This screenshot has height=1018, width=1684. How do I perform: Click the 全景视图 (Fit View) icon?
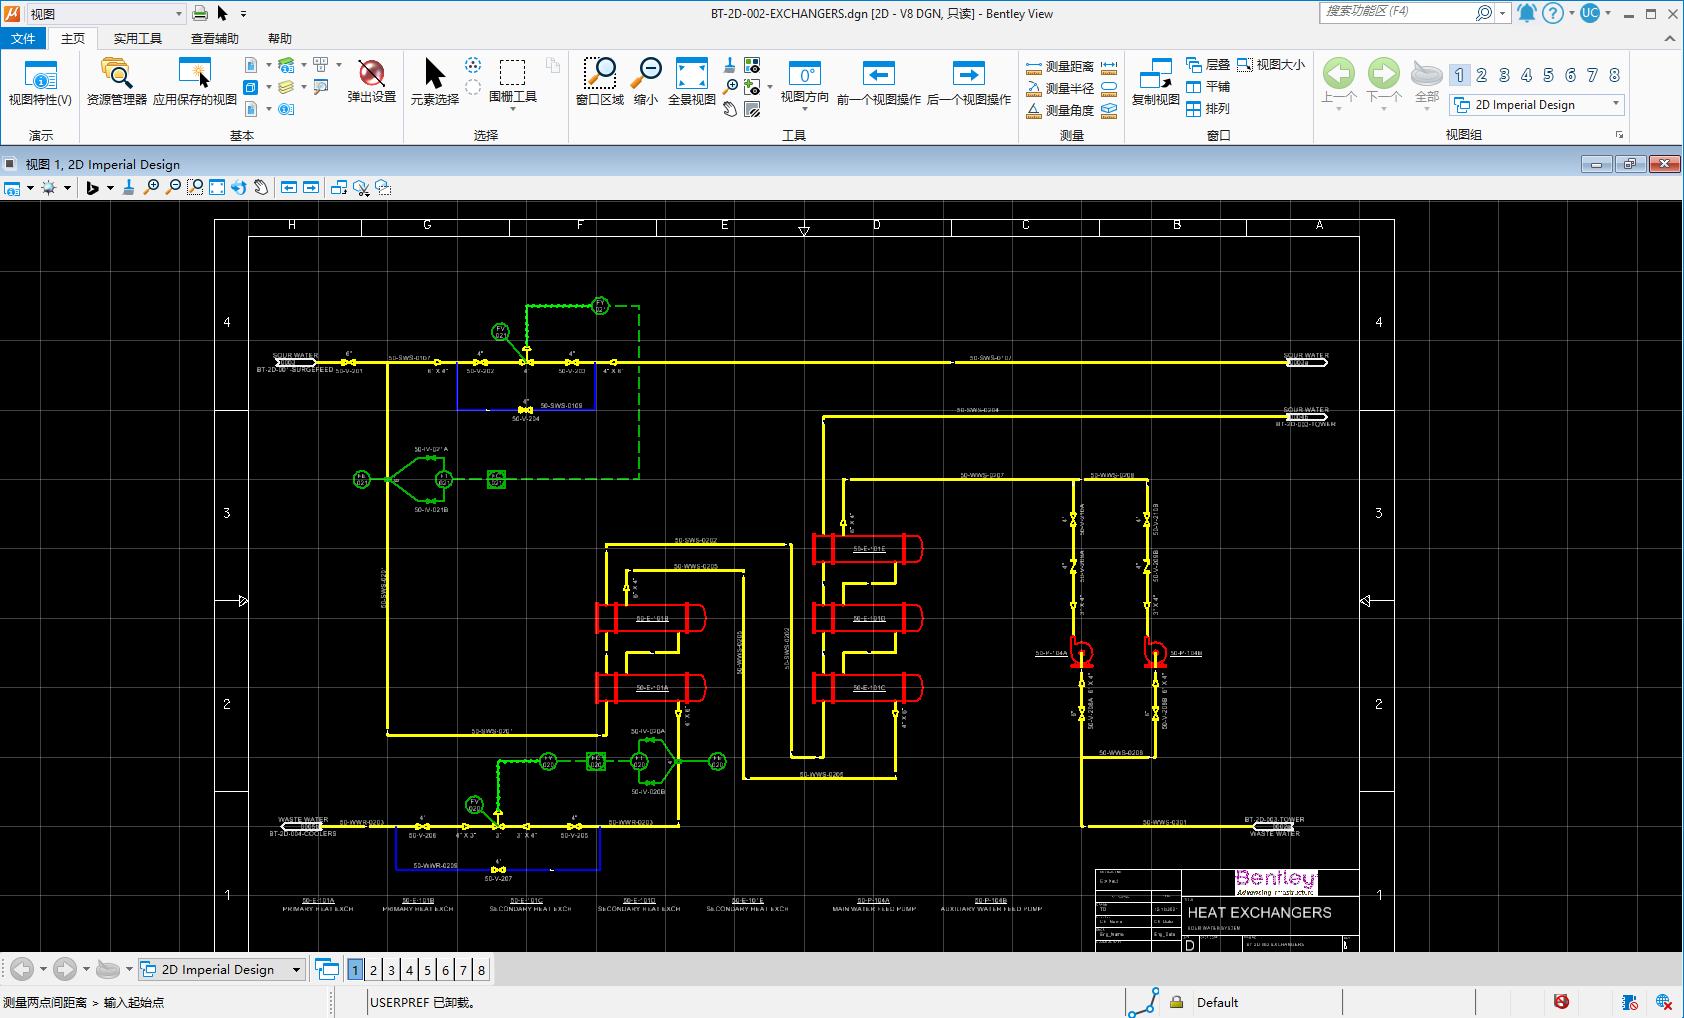[x=691, y=74]
